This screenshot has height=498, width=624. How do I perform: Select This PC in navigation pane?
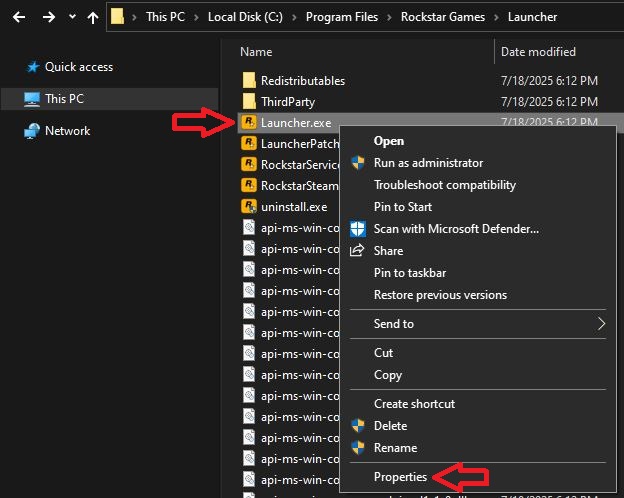pos(109,99)
